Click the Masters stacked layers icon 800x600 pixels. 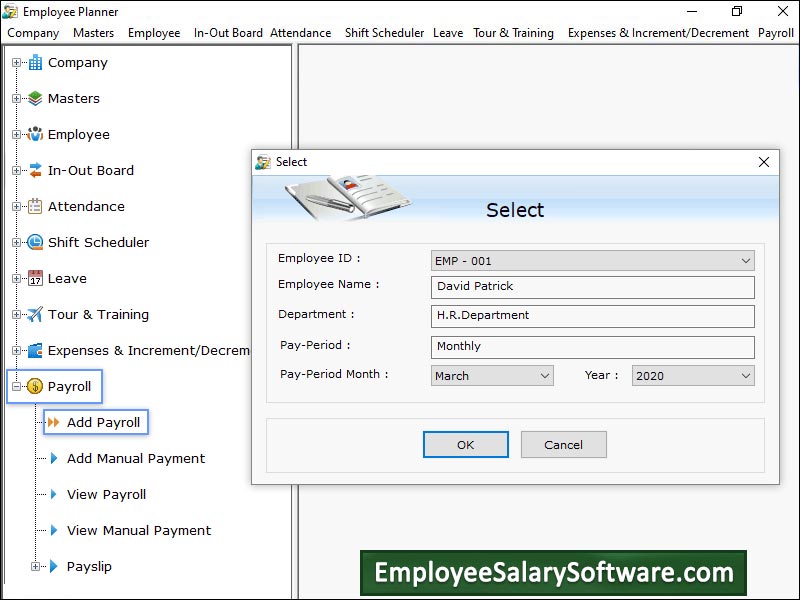(35, 99)
